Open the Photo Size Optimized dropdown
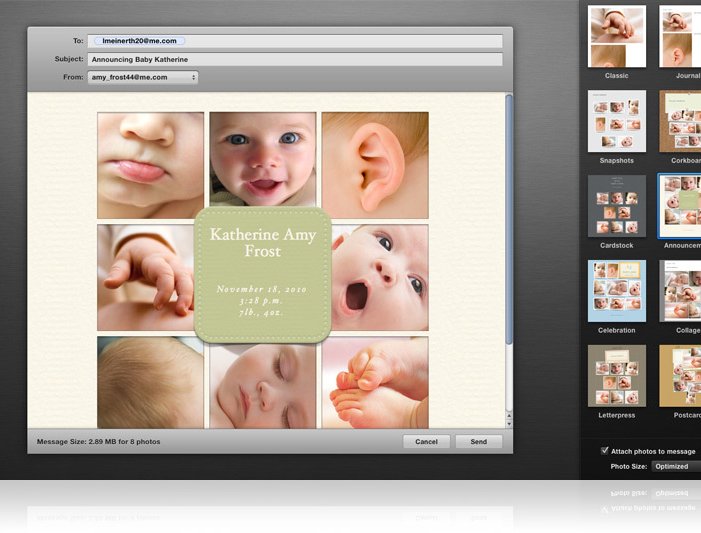The height and width of the screenshot is (533, 701). (676, 466)
